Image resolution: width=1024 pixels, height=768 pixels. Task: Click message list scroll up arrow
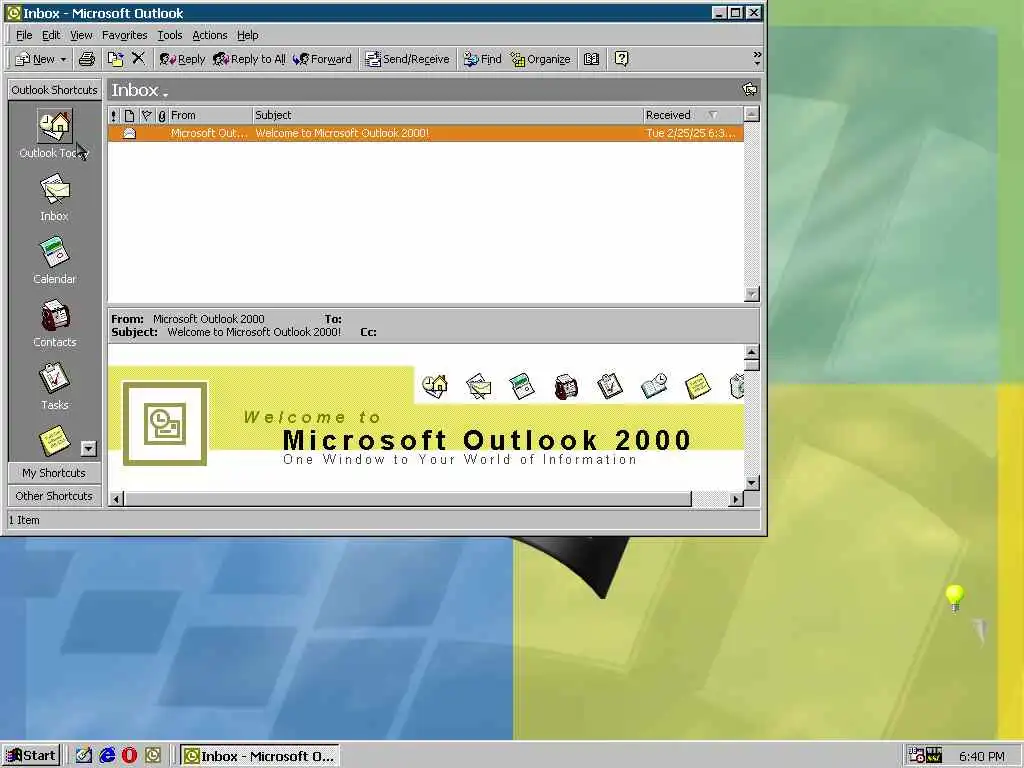click(752, 115)
